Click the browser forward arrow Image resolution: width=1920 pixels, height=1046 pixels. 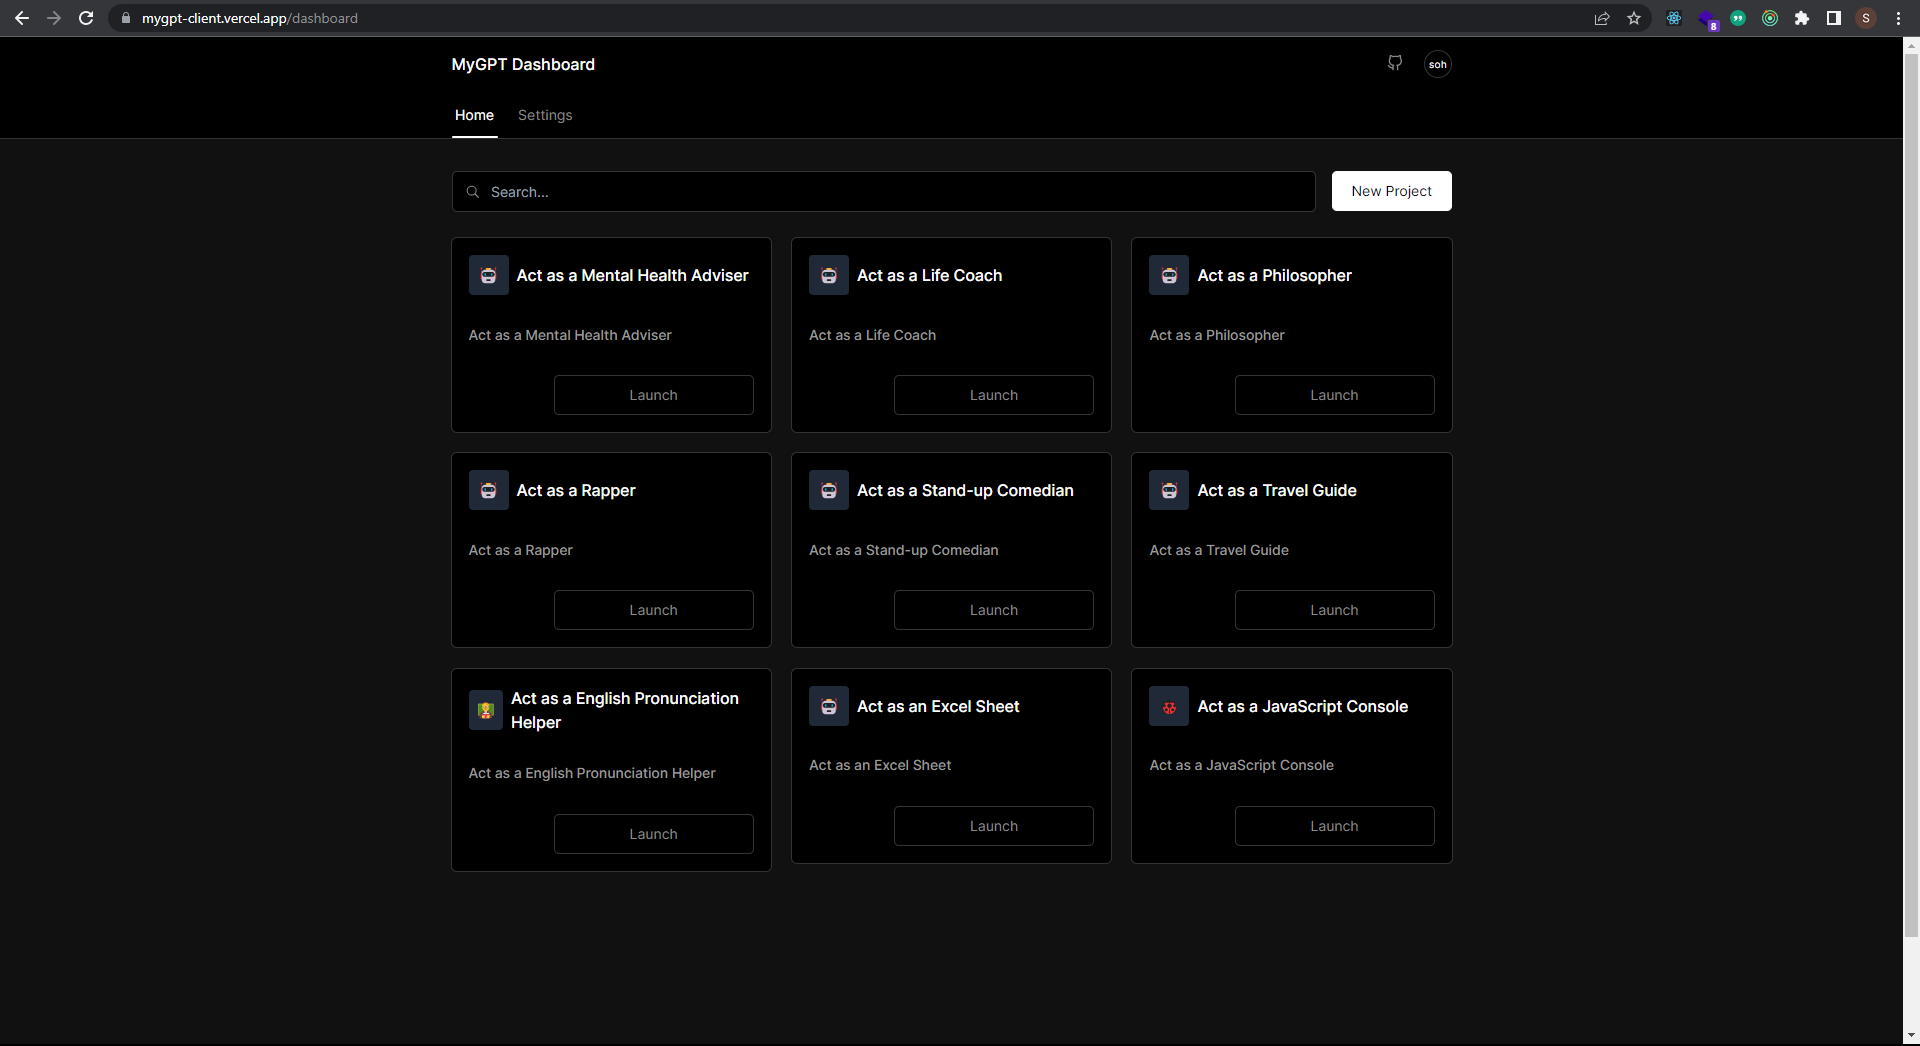[54, 18]
